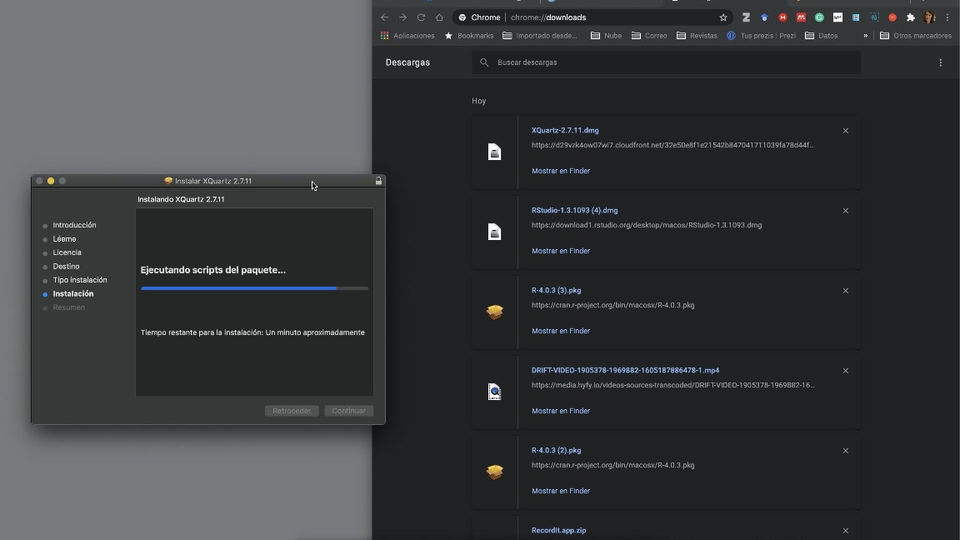Select Instalación step in installer
This screenshot has height=540, width=960.
coord(73,294)
